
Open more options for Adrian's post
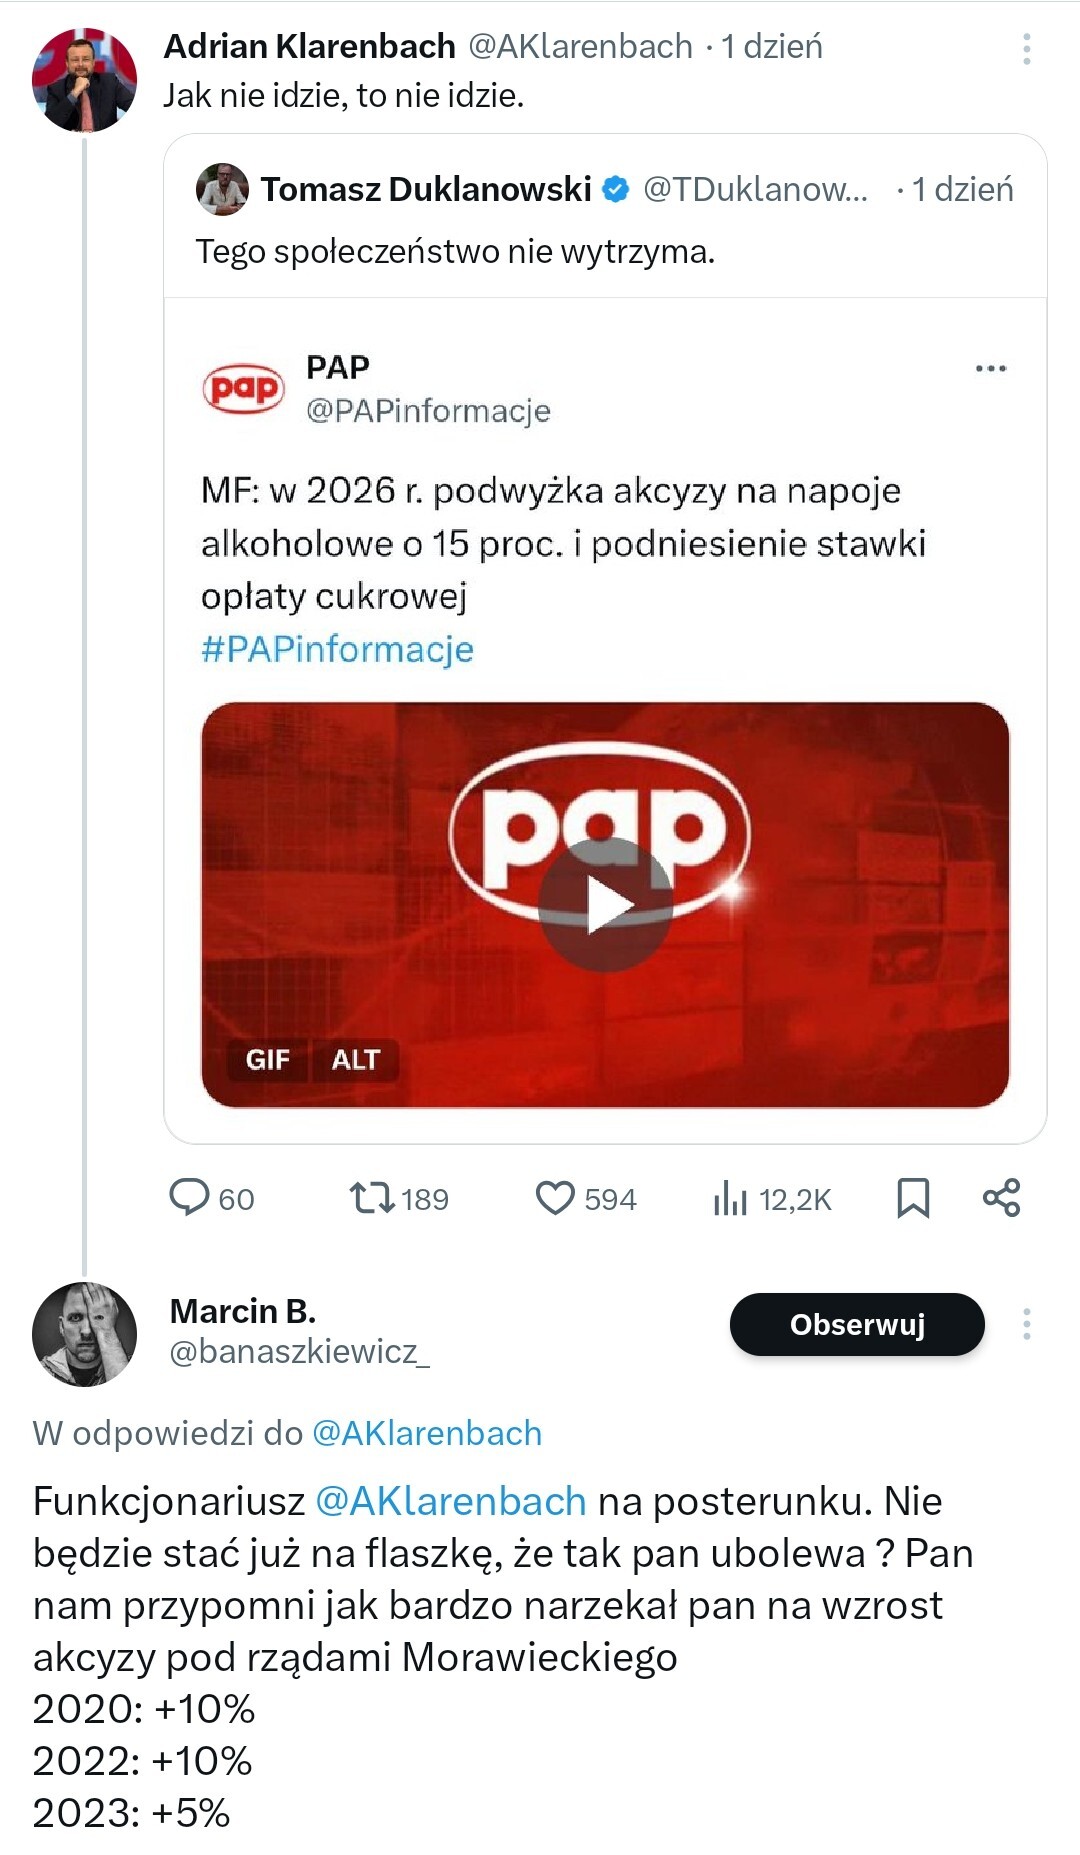click(1026, 49)
